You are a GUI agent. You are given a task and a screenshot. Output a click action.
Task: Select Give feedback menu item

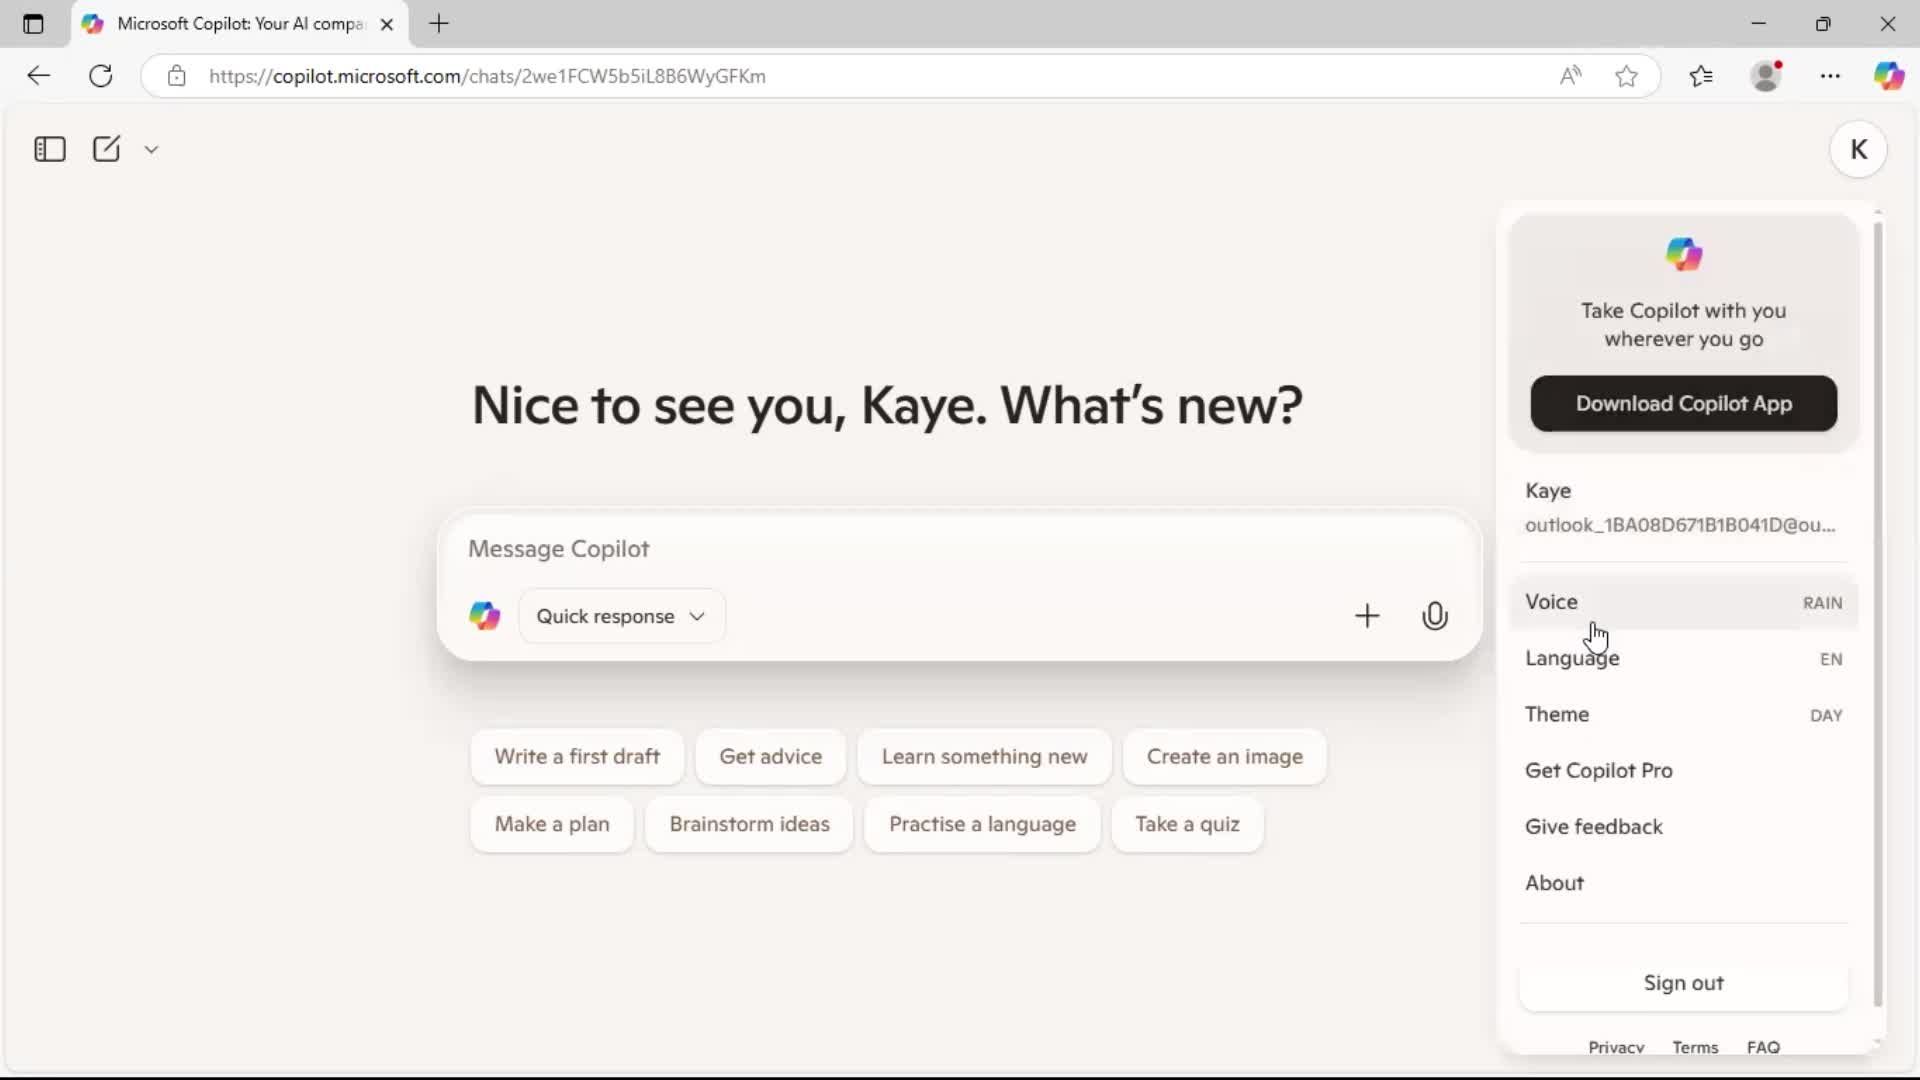tap(1683, 827)
